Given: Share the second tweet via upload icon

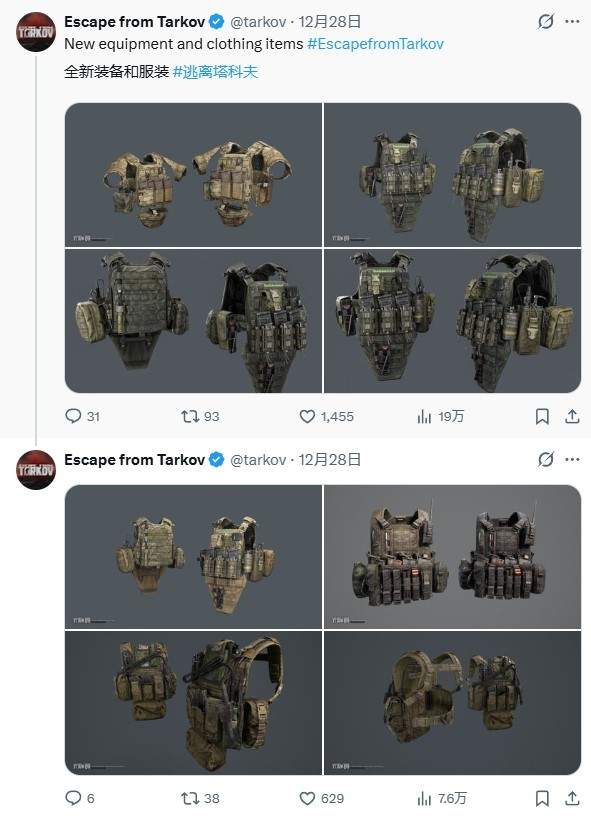Looking at the screenshot, I should (x=572, y=798).
